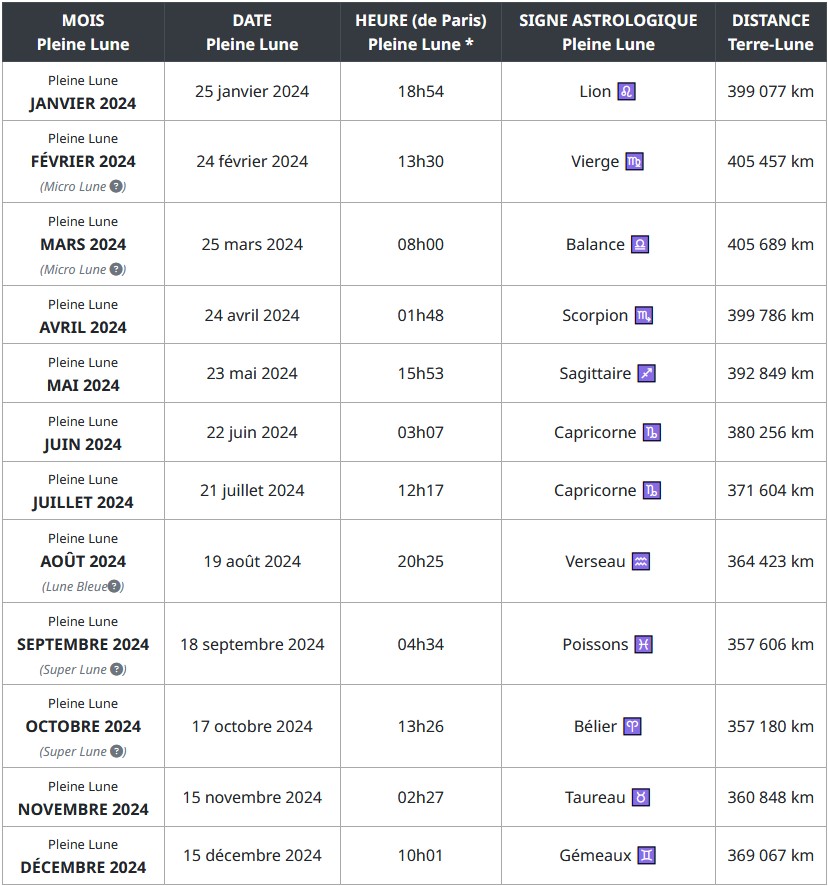Click the DISTANCE Terre-Lune column header

[770, 32]
